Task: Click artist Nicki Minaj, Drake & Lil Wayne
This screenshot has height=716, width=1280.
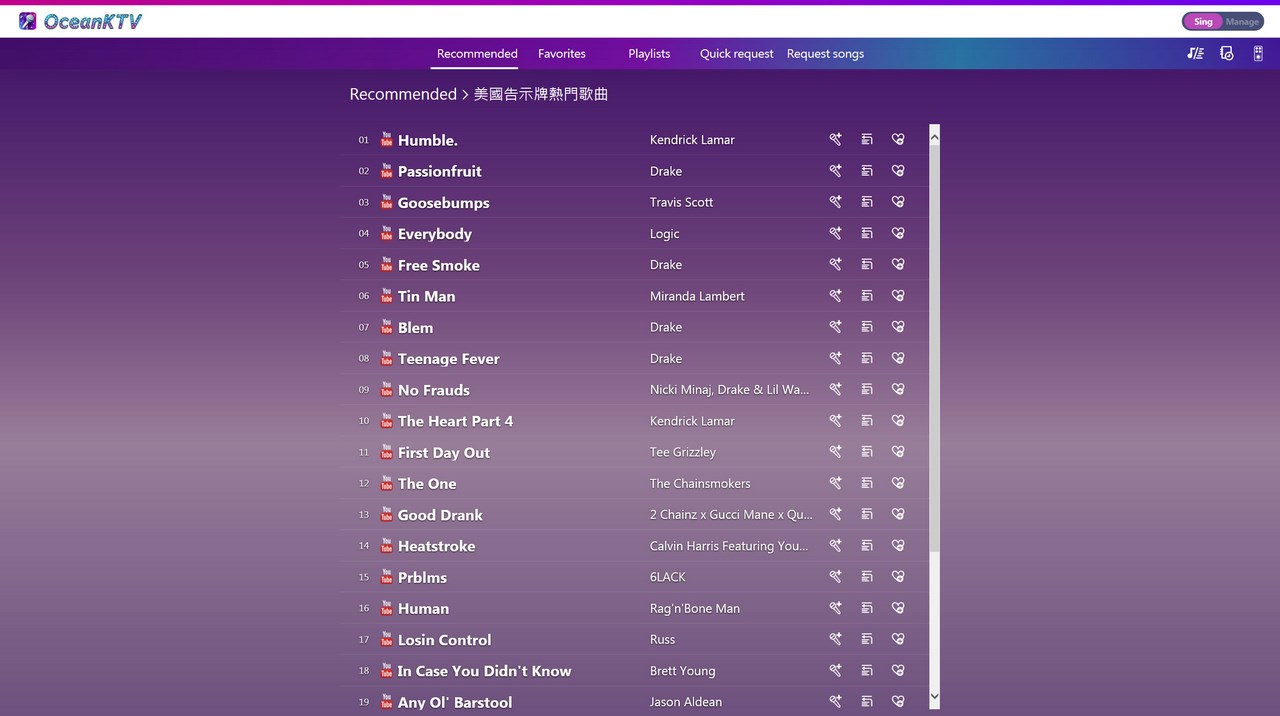Action: coord(730,389)
